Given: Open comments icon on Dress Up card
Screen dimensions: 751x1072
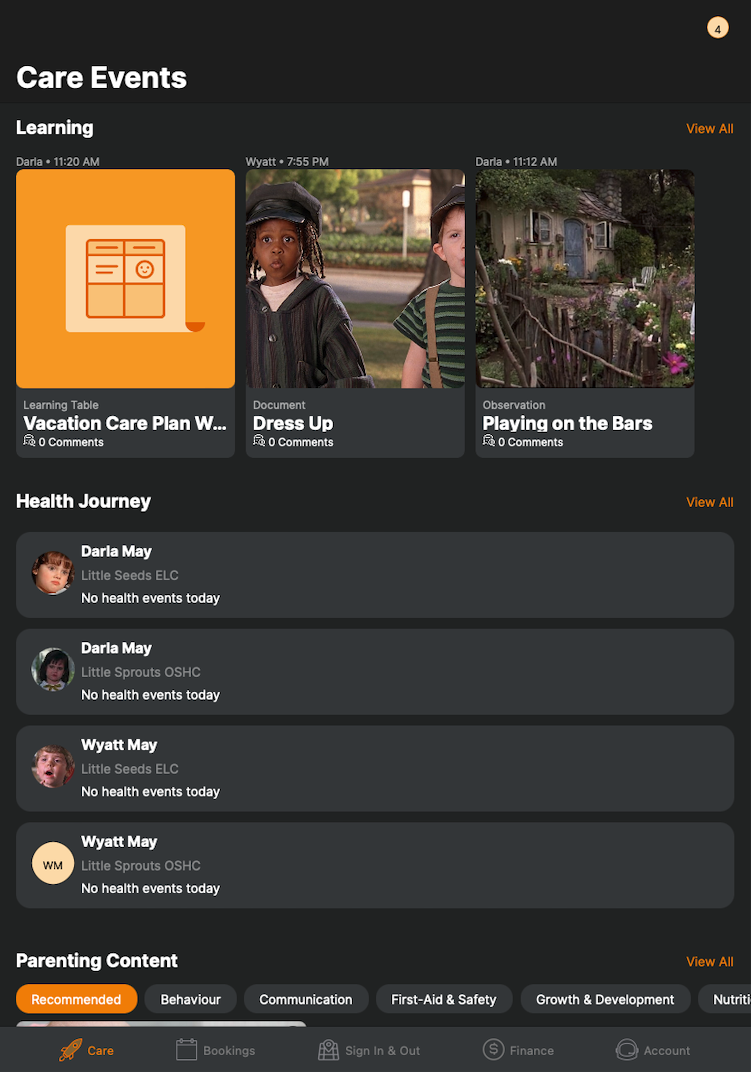Looking at the screenshot, I should pyautogui.click(x=259, y=441).
